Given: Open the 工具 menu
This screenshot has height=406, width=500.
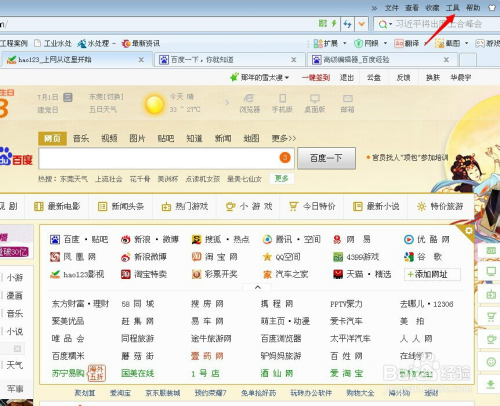Looking at the screenshot, I should pyautogui.click(x=452, y=8).
